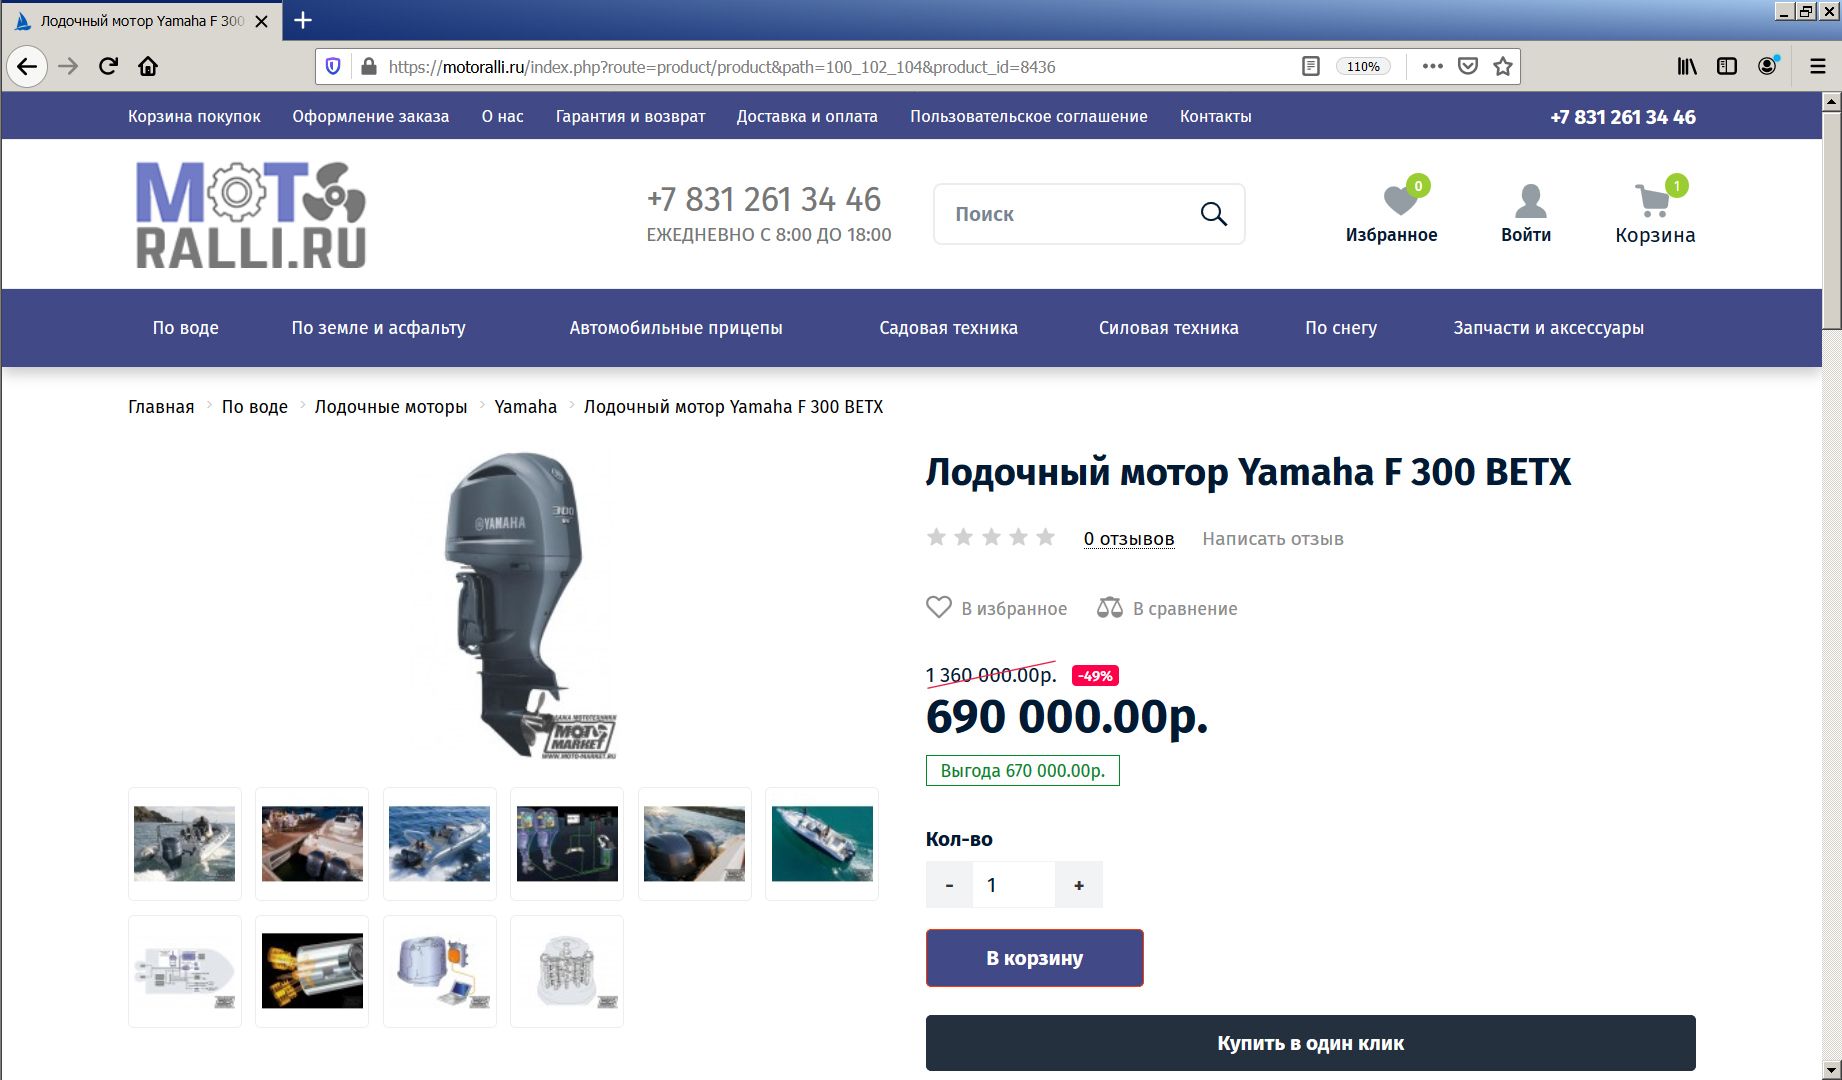Screen dimensions: 1842x1080
Task: Go to Лодочные моторы breadcrumb
Action: tap(391, 407)
